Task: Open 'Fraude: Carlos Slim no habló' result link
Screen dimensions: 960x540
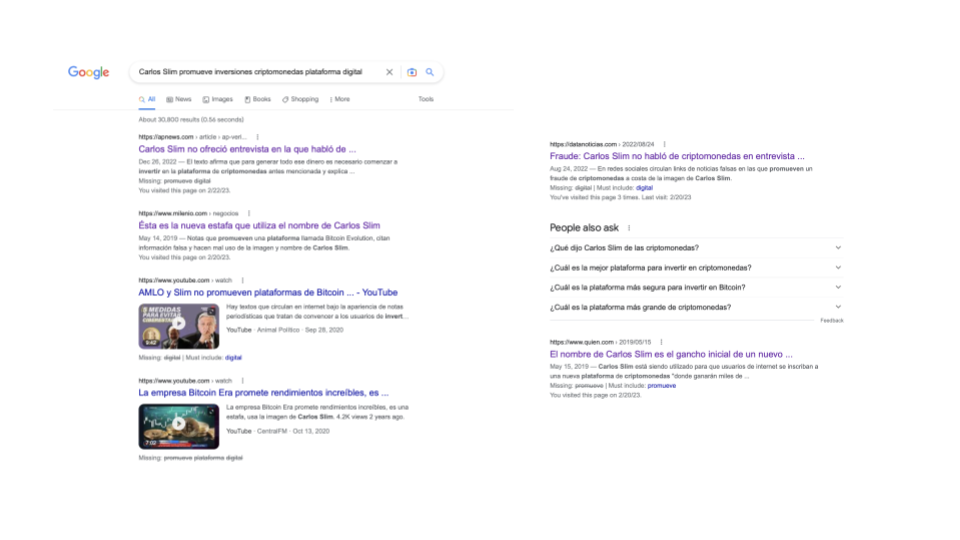Action: coord(677,156)
